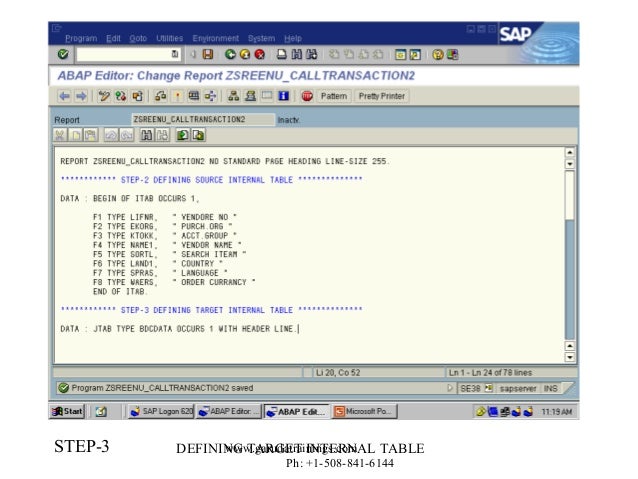Viewport: 638px width, 479px height.
Task: Click the Active/Inactive toggle icon
Action: 120,96
